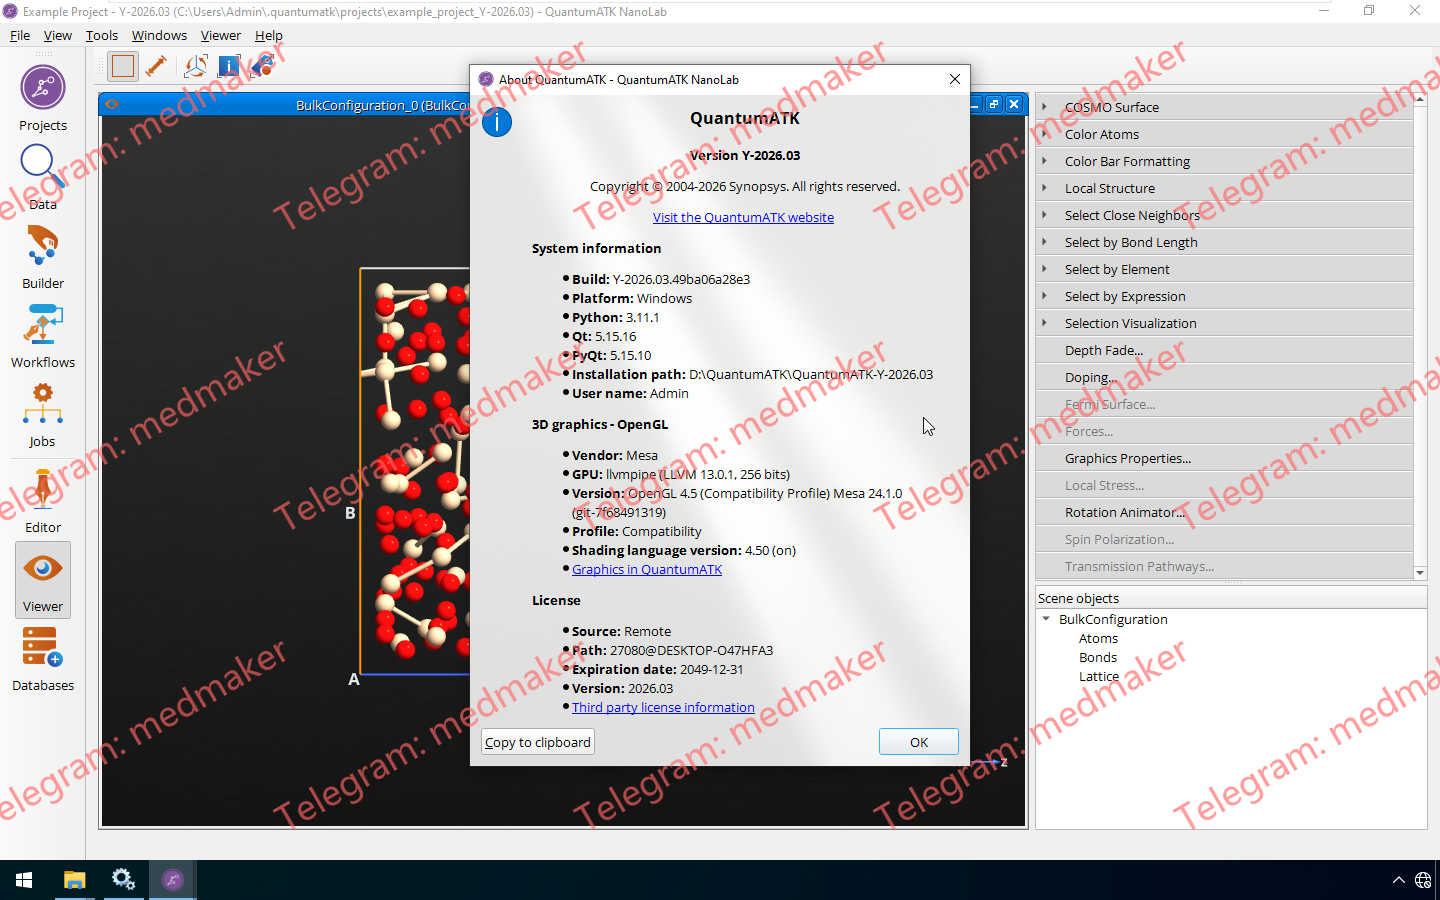Viewport: 1440px width, 900px height.
Task: Open the Workflows tool
Action: pos(43,336)
